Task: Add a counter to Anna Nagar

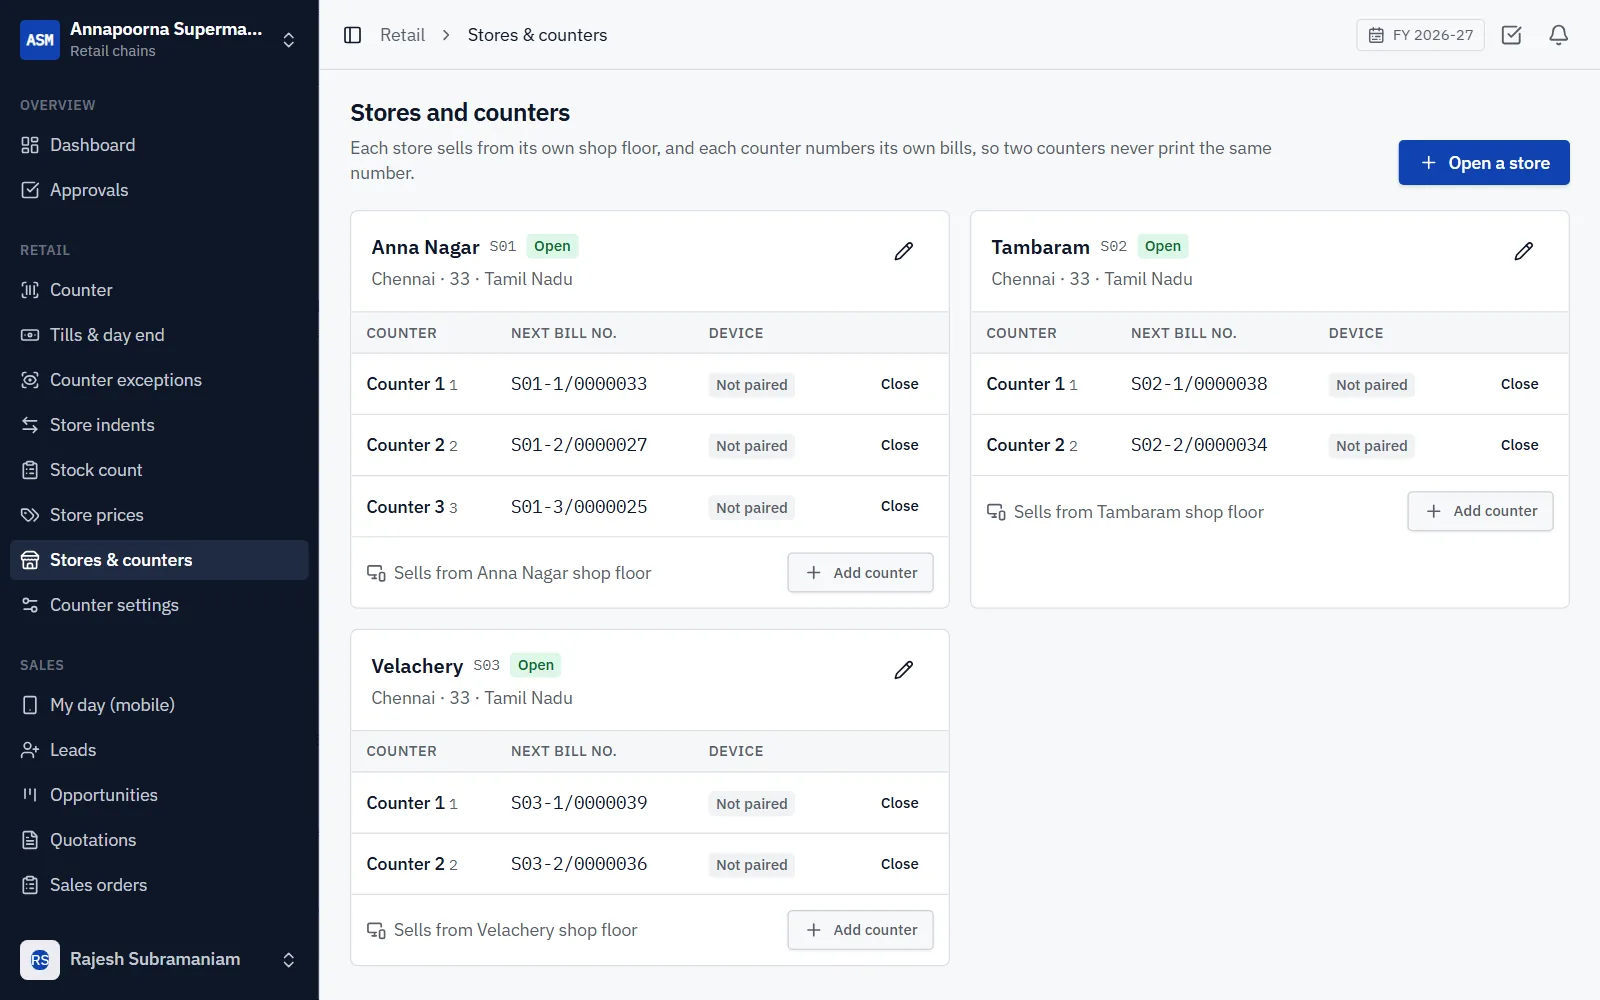Action: pos(860,573)
